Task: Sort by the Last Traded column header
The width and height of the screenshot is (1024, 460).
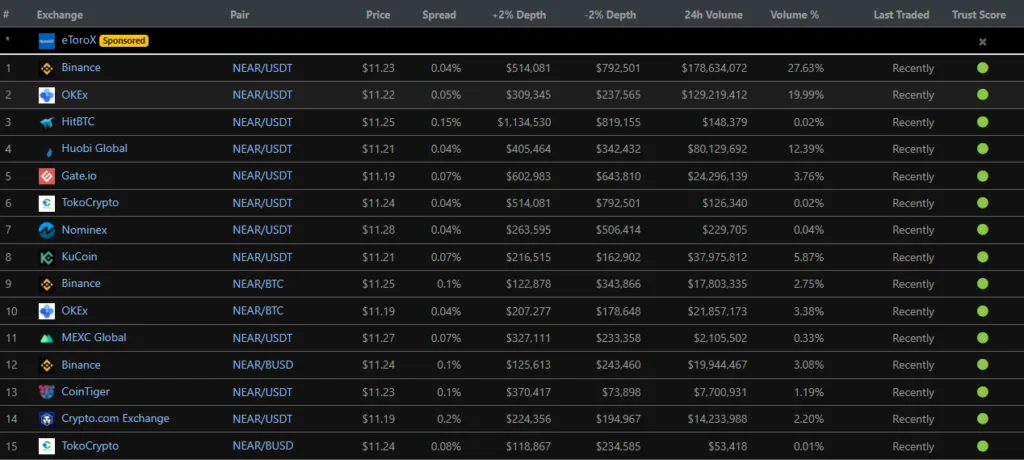Action: pos(901,14)
